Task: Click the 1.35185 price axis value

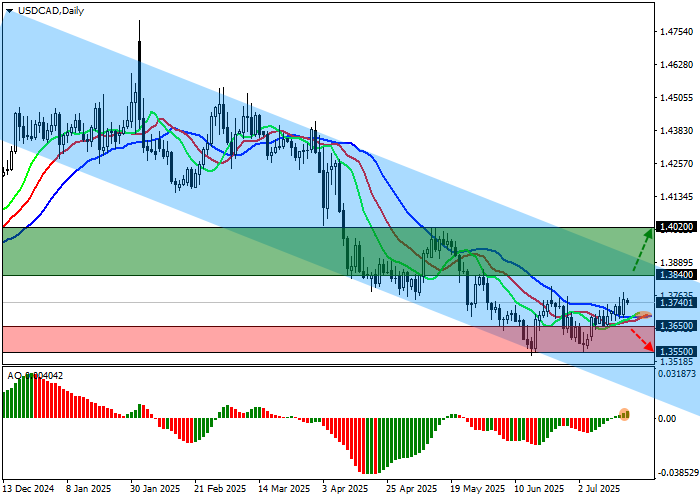Action: 677,361
